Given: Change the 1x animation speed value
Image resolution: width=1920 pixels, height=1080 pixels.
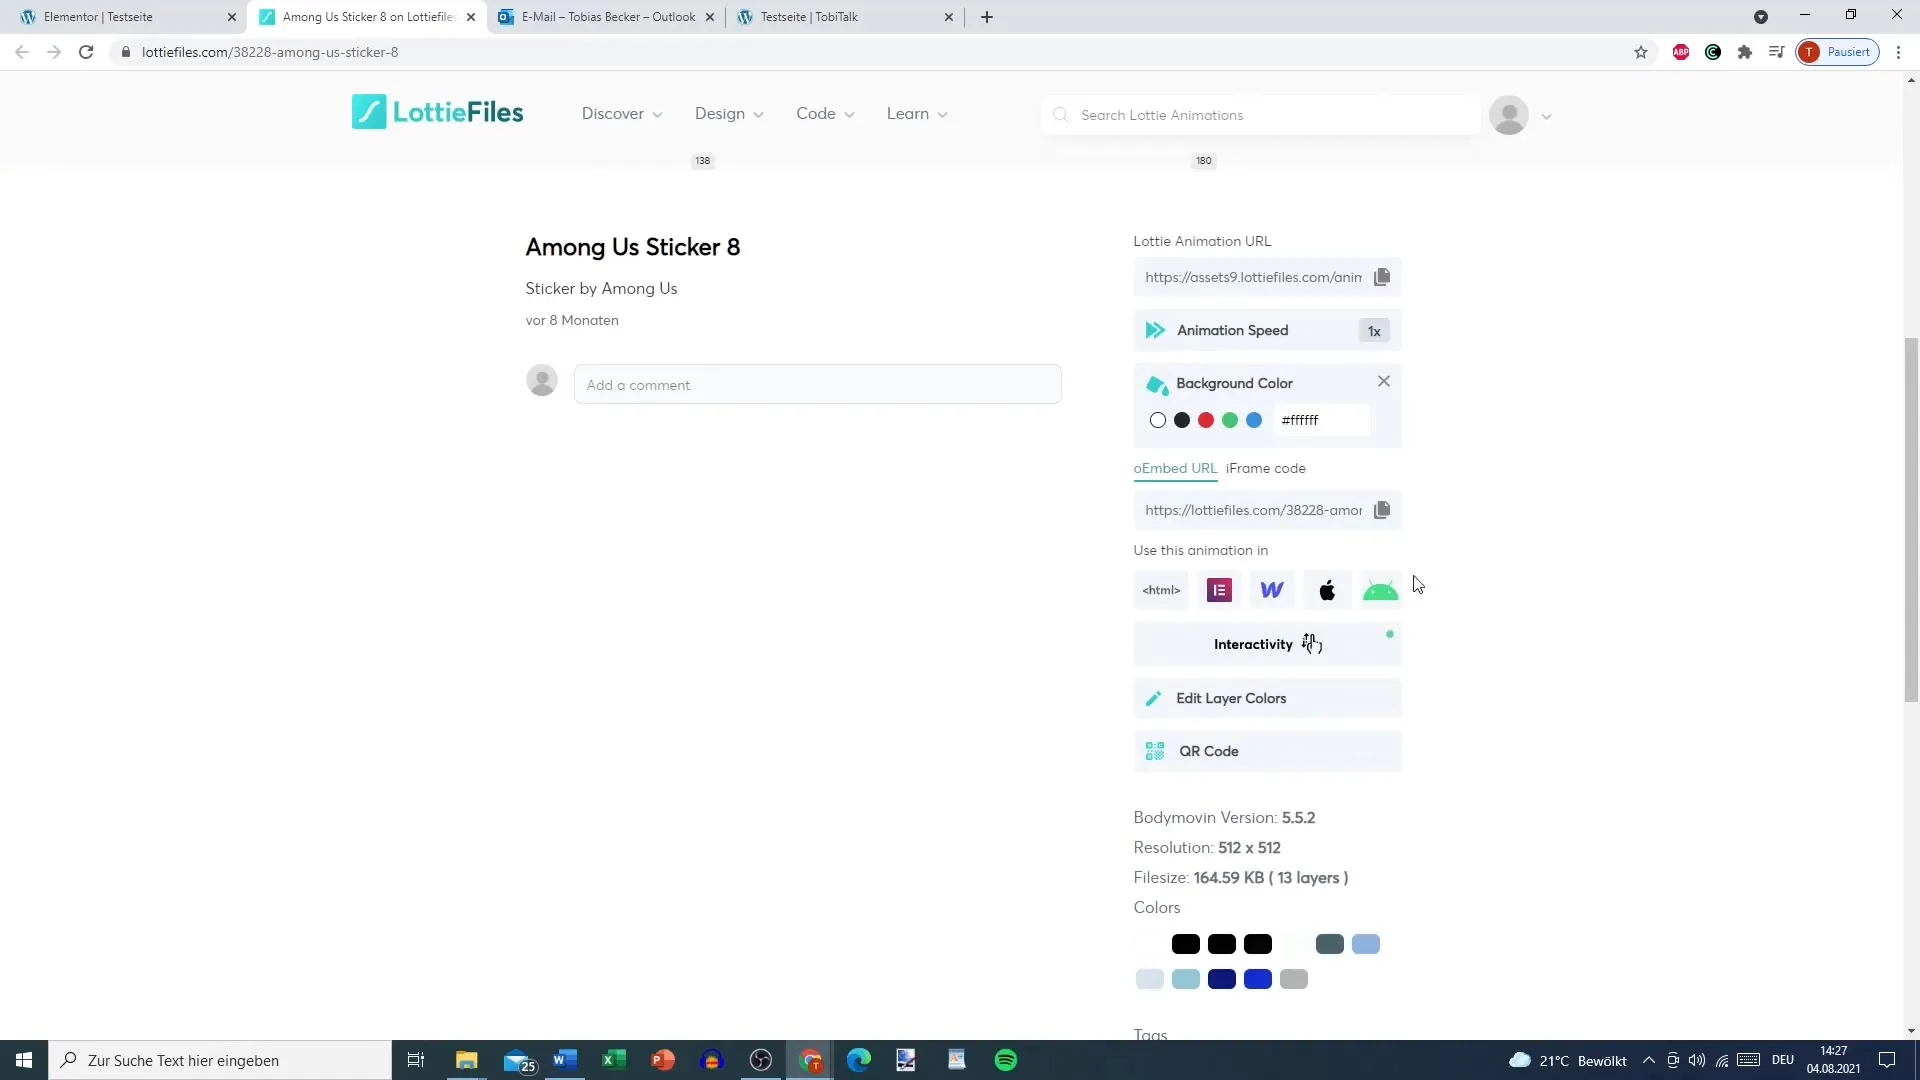Looking at the screenshot, I should click(1374, 331).
